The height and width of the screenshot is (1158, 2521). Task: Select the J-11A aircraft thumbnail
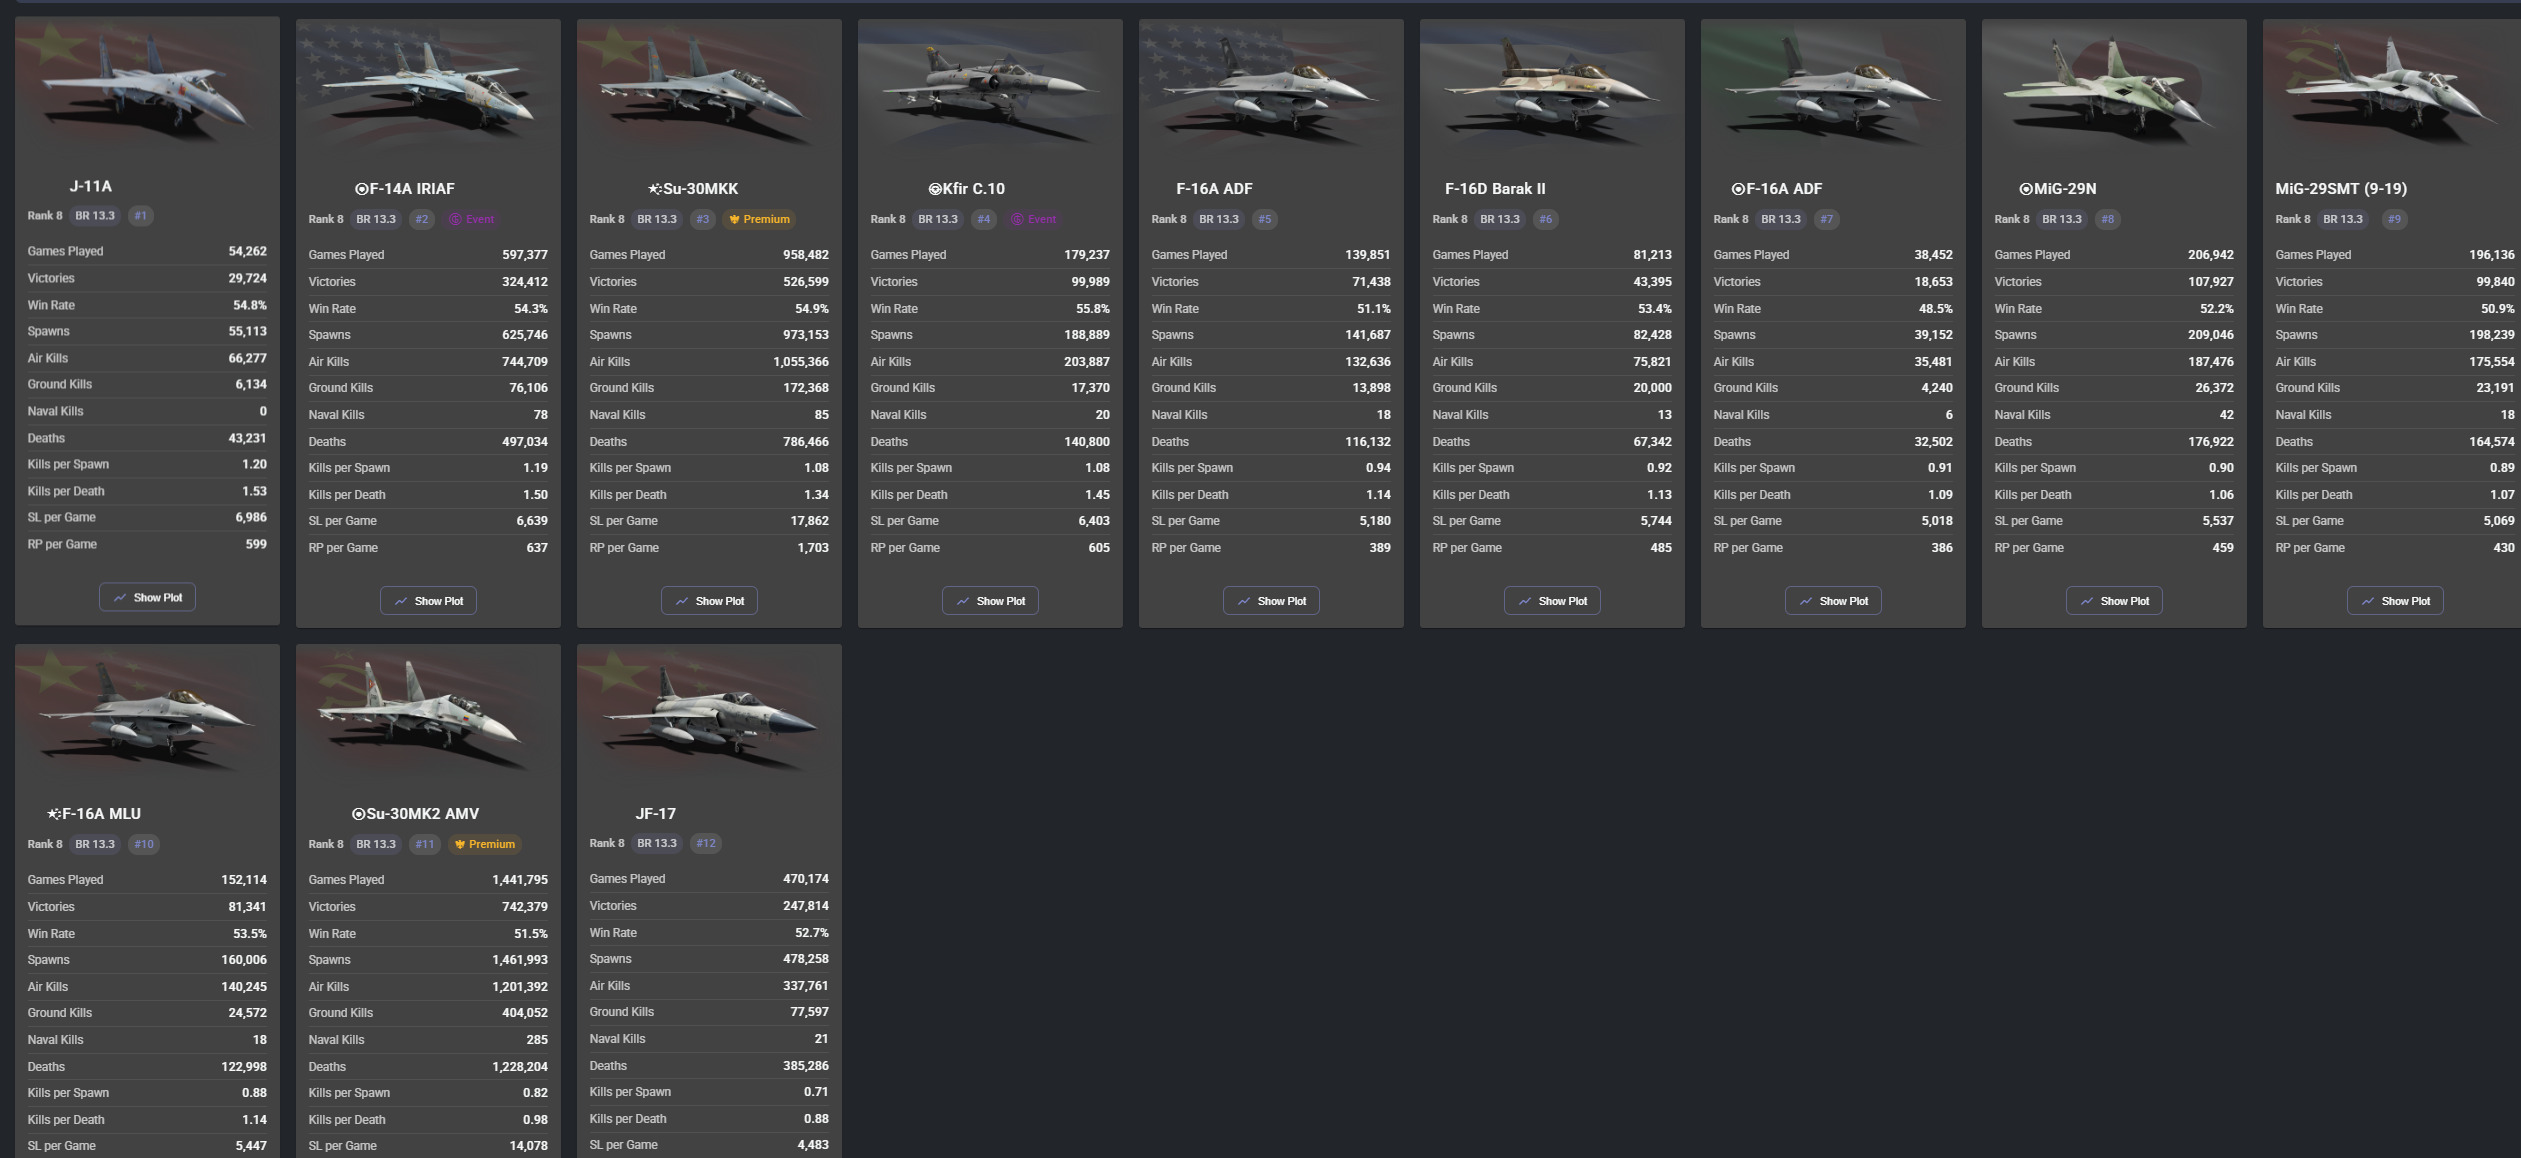coord(147,87)
